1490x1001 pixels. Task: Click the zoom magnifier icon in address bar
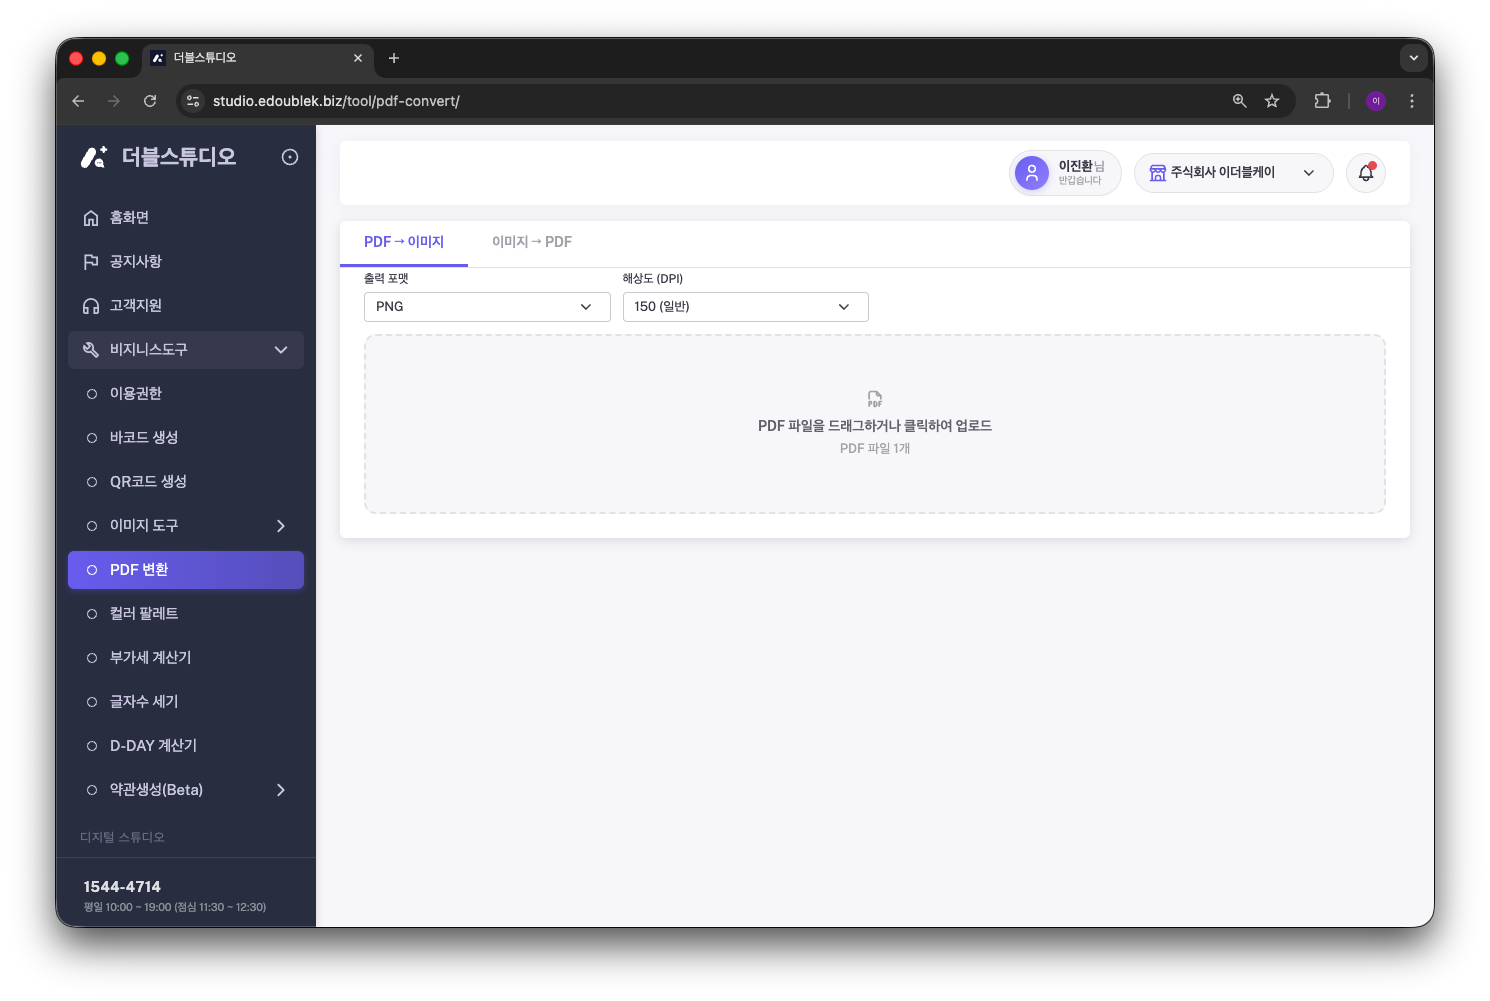(1239, 101)
